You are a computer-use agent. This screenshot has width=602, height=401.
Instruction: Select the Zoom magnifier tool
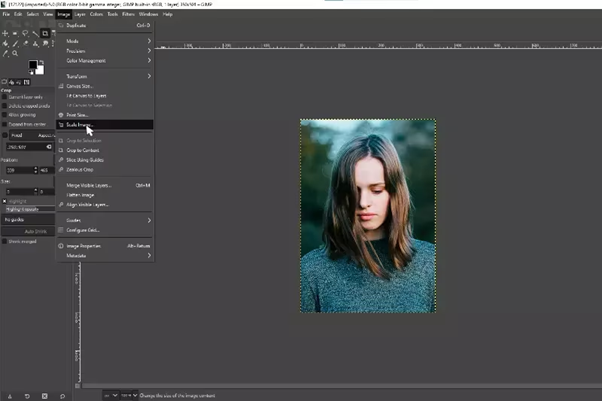pyautogui.click(x=15, y=53)
